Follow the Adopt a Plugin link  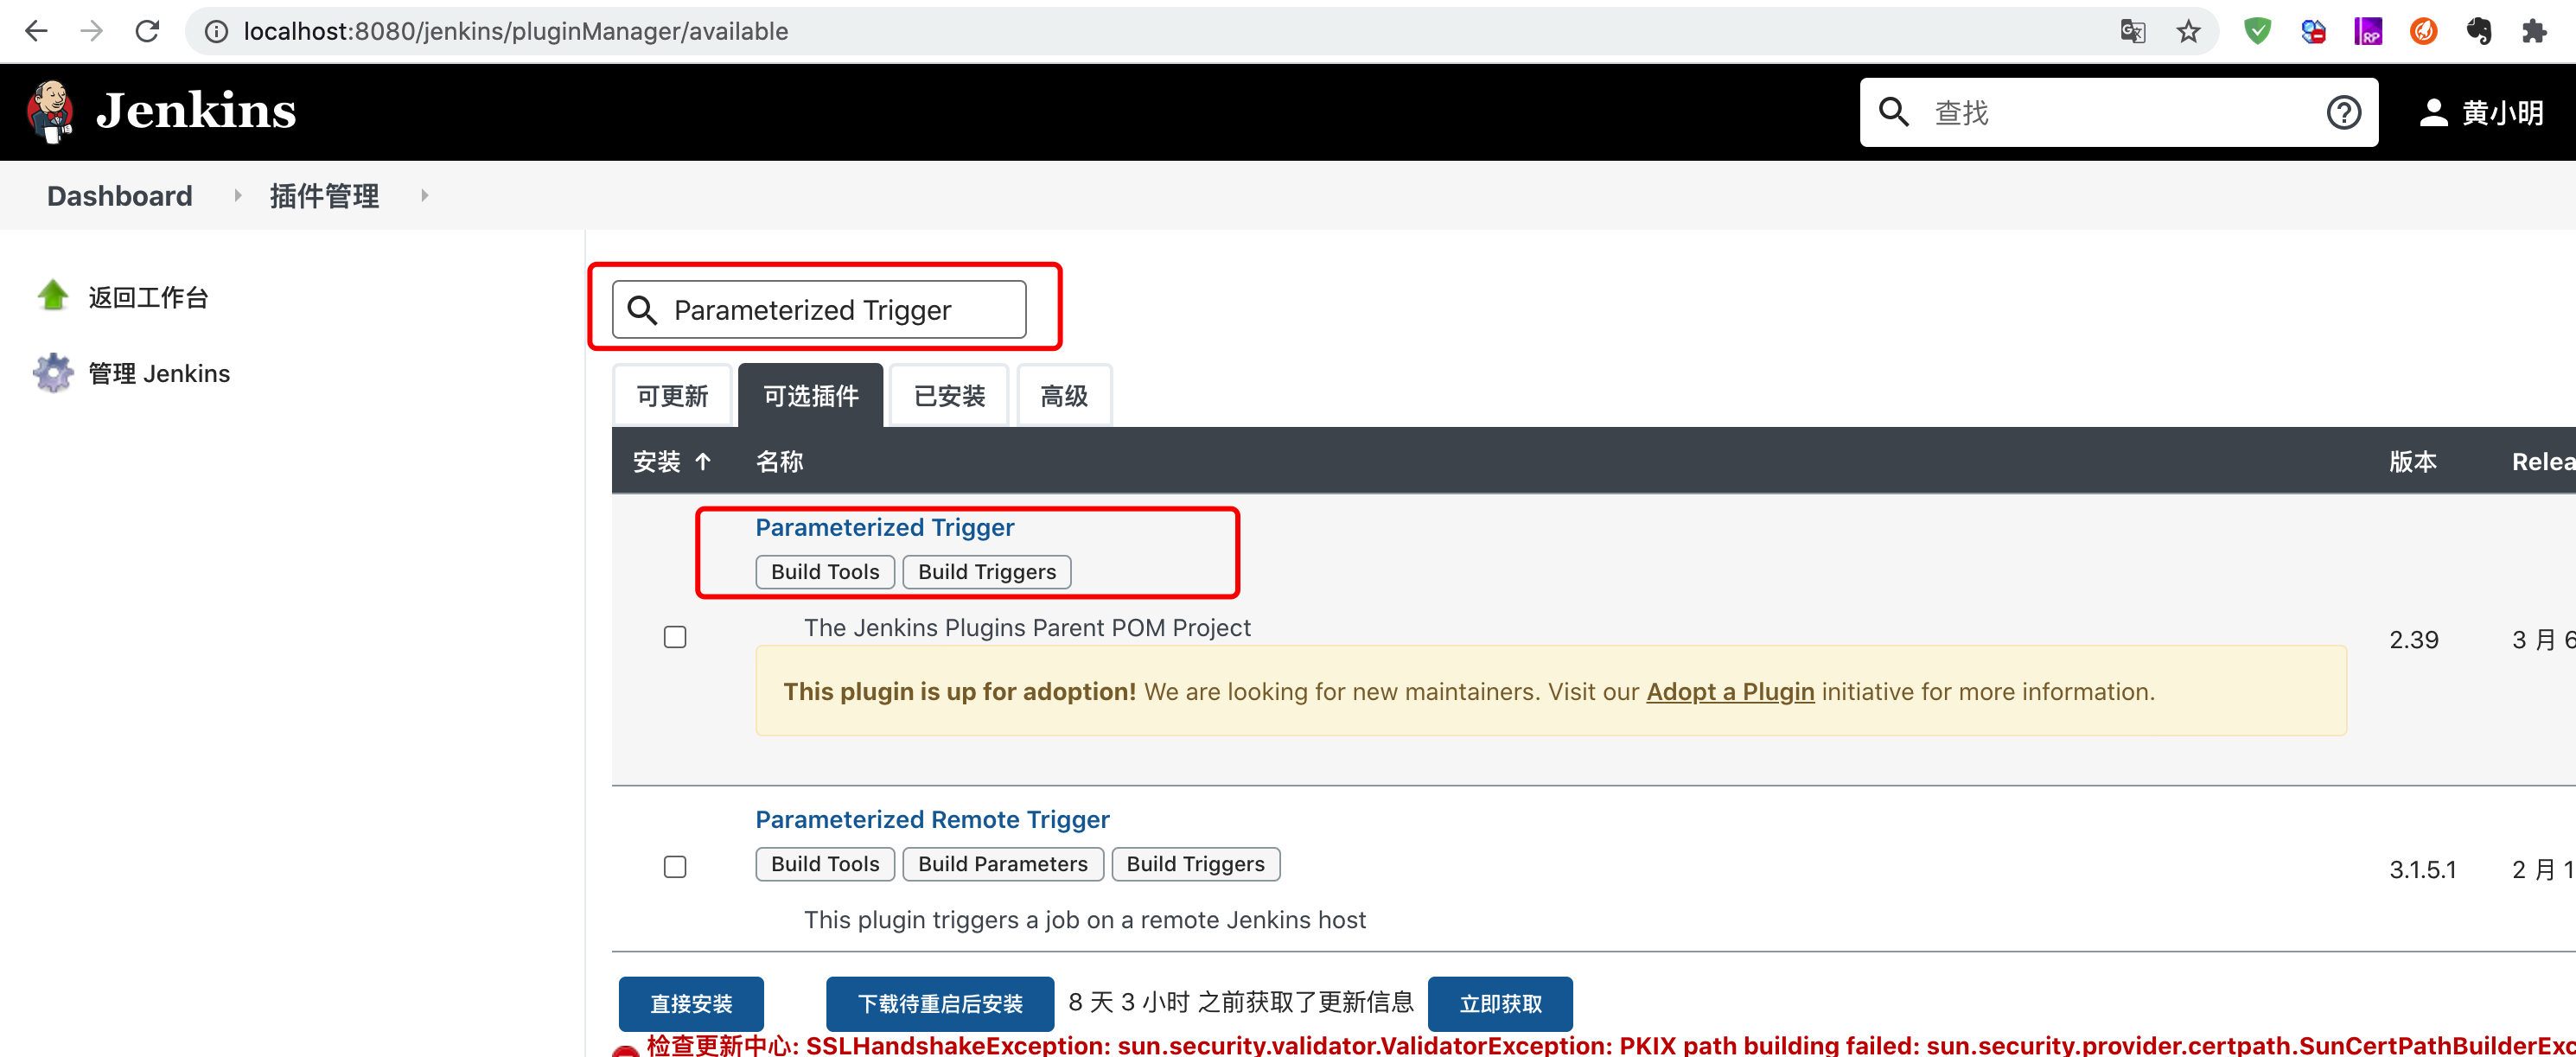(x=1730, y=691)
